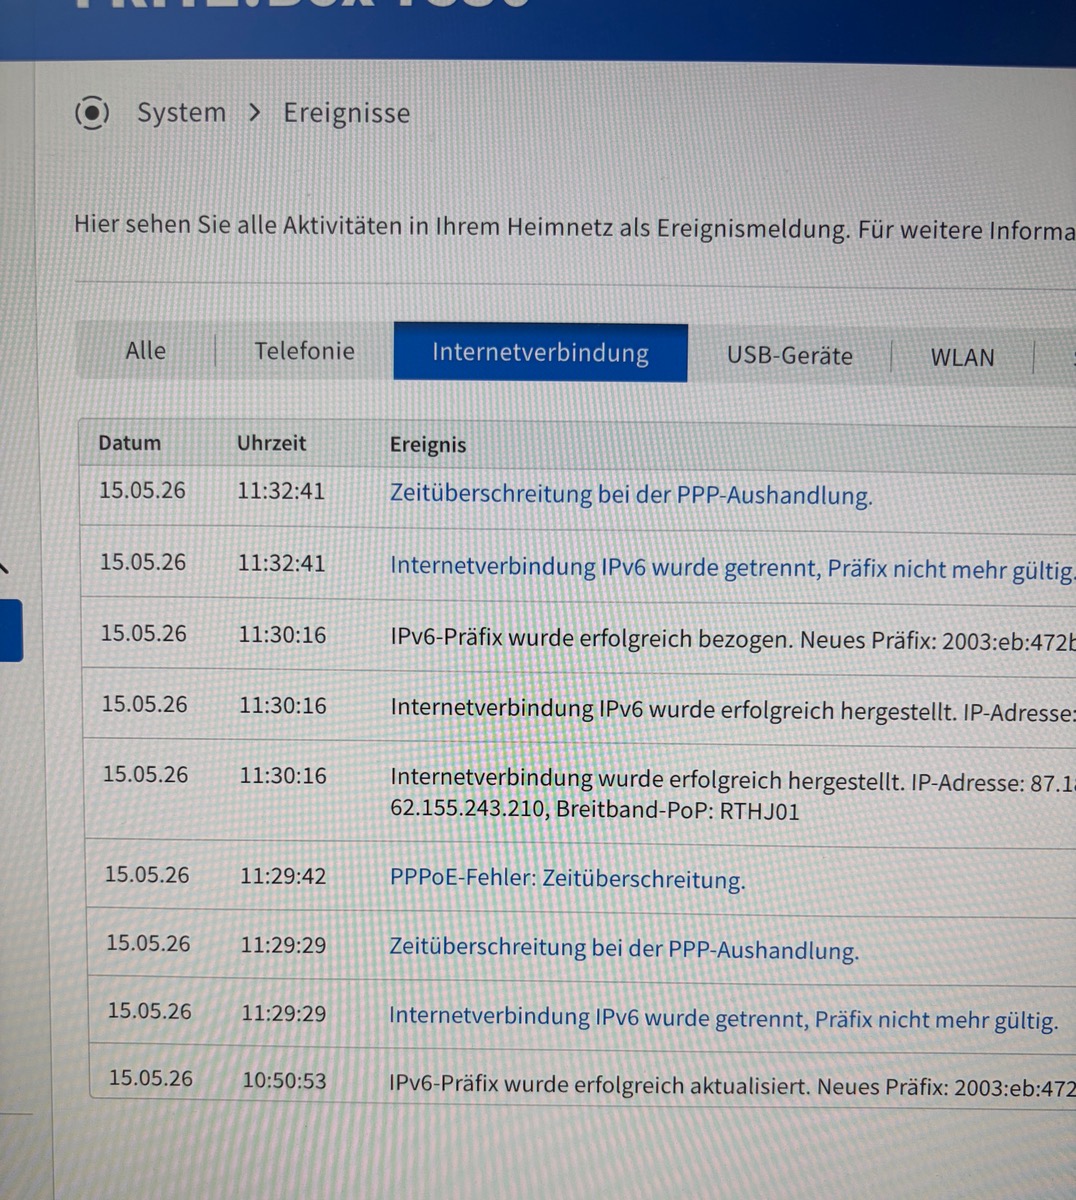
Task: Click the Ereignis column header
Action: (x=428, y=445)
